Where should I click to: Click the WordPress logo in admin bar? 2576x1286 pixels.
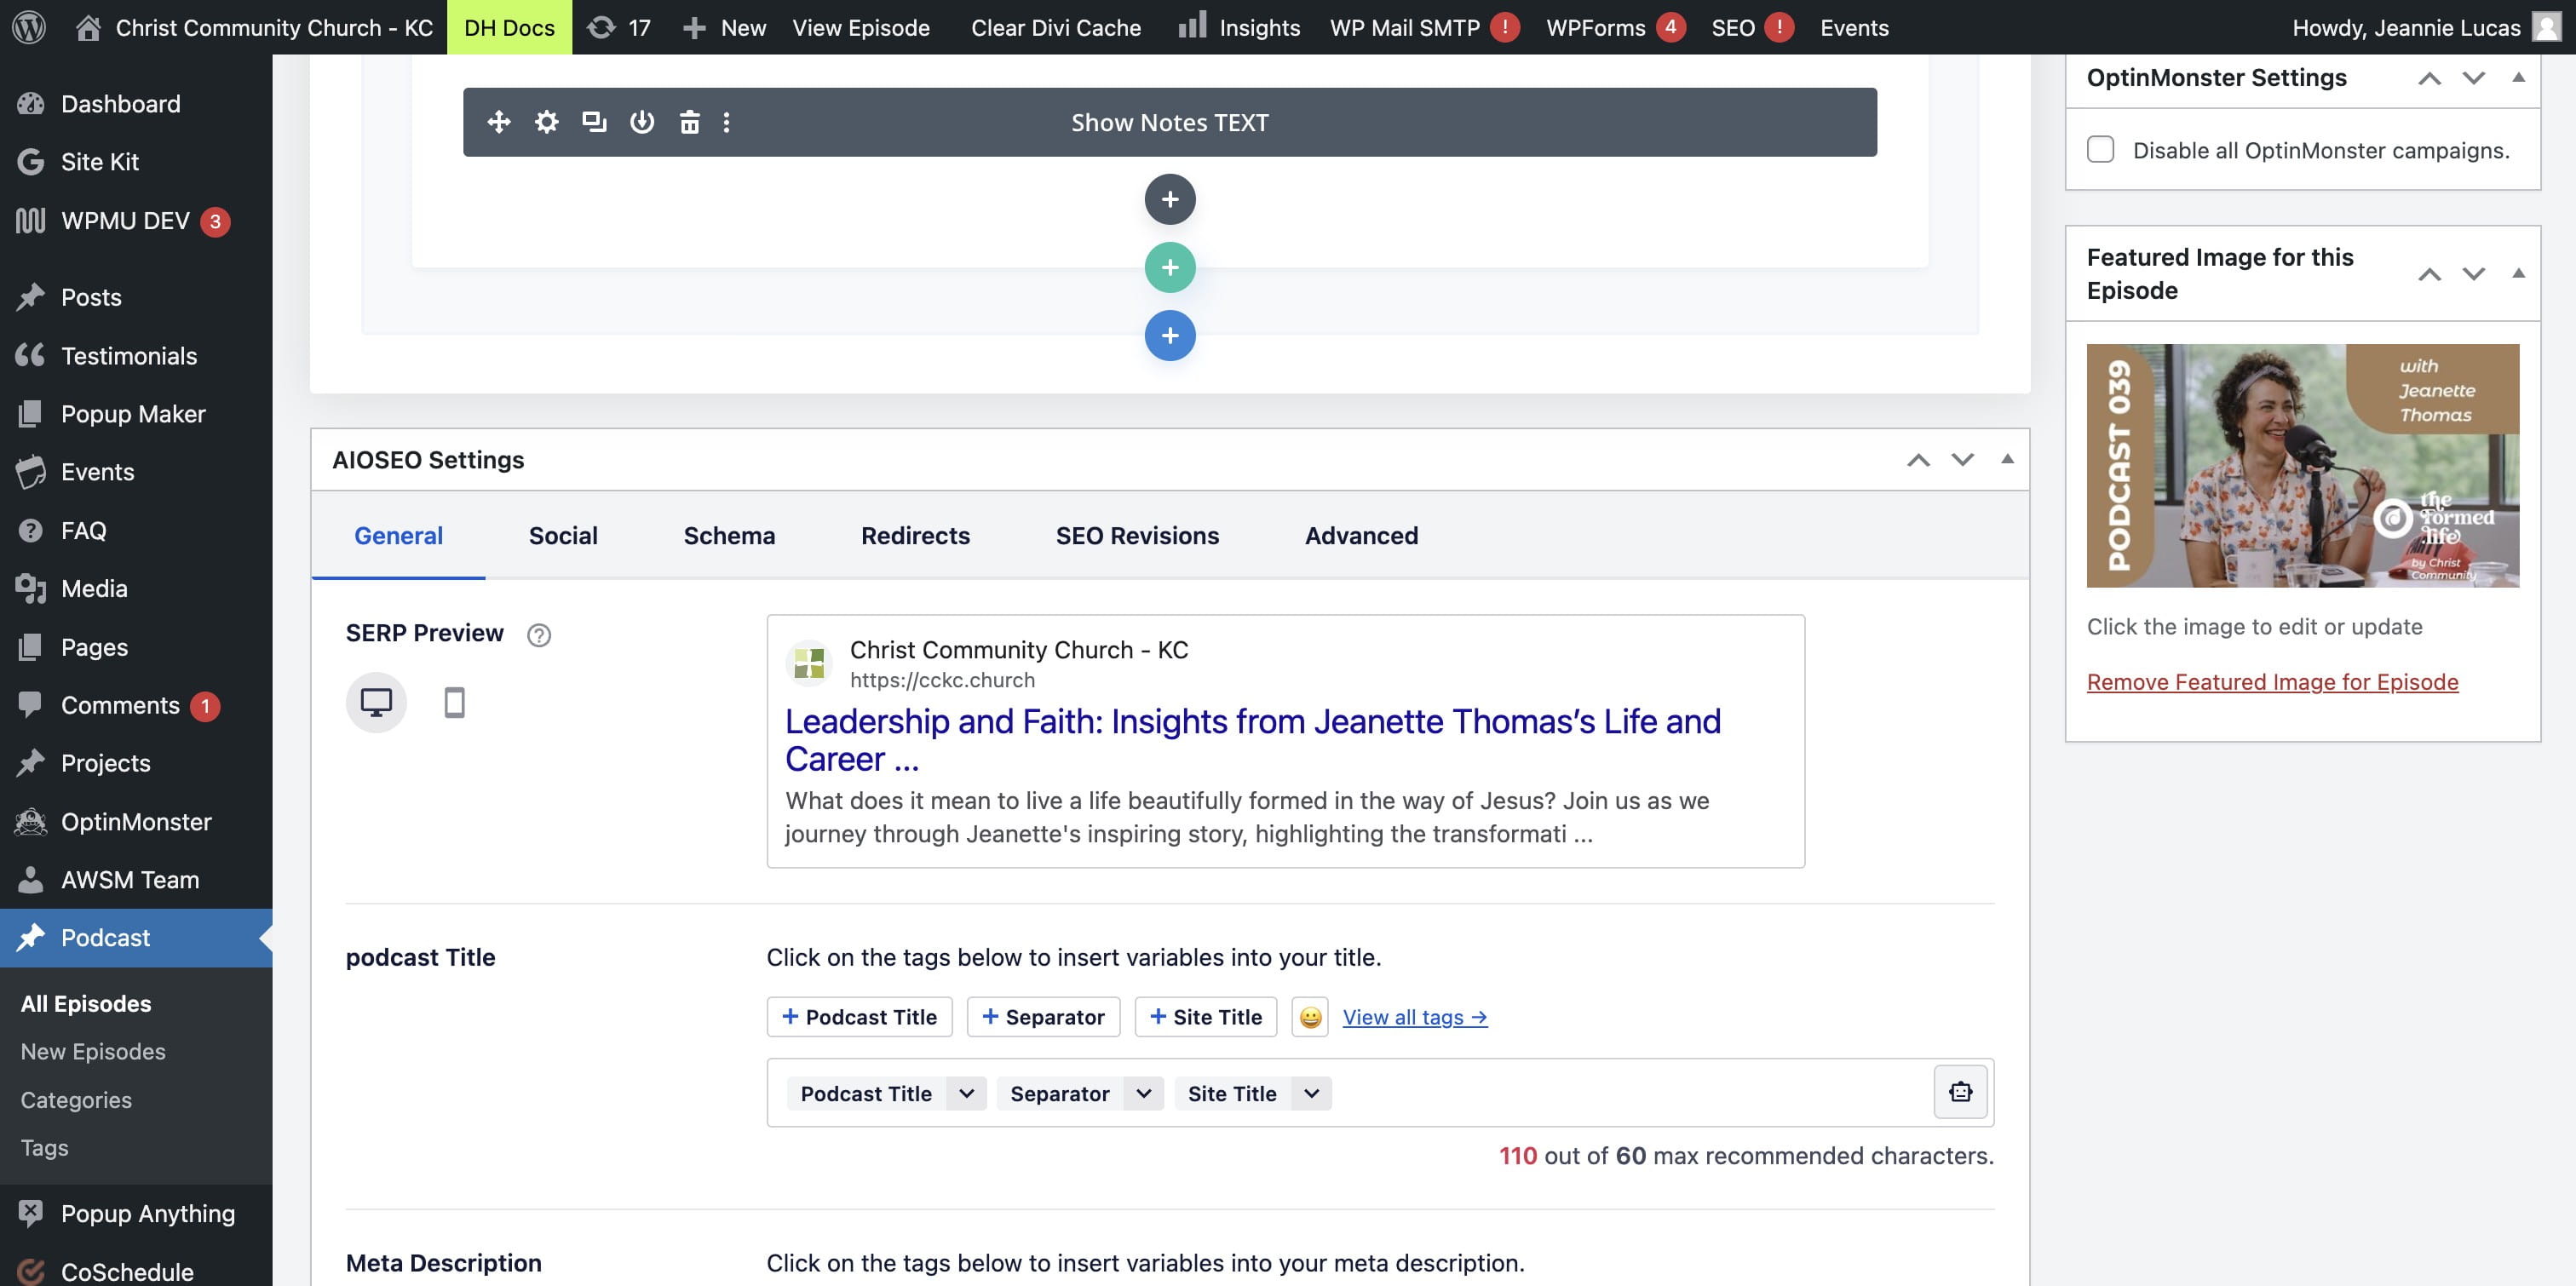(29, 27)
